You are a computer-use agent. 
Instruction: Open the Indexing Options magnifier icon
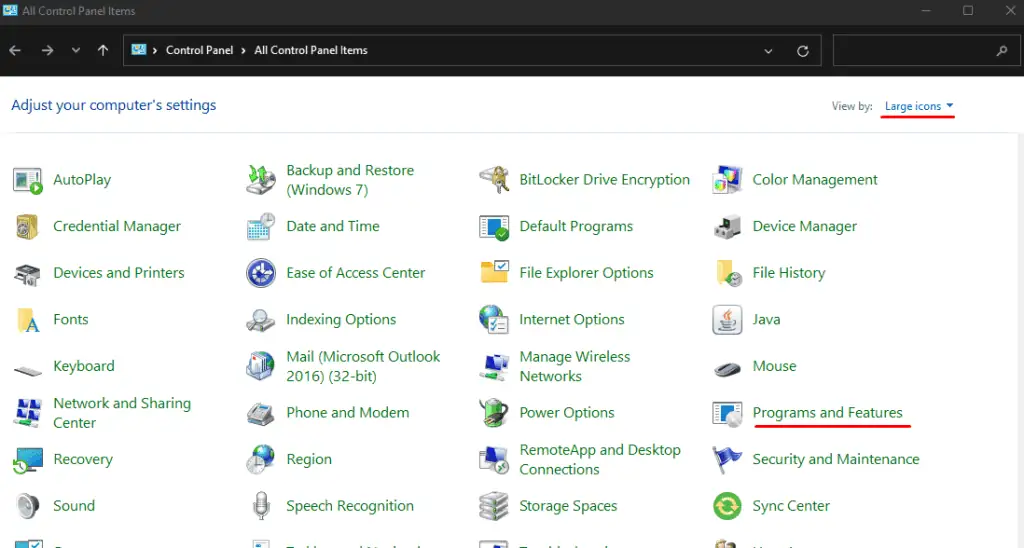[261, 320]
